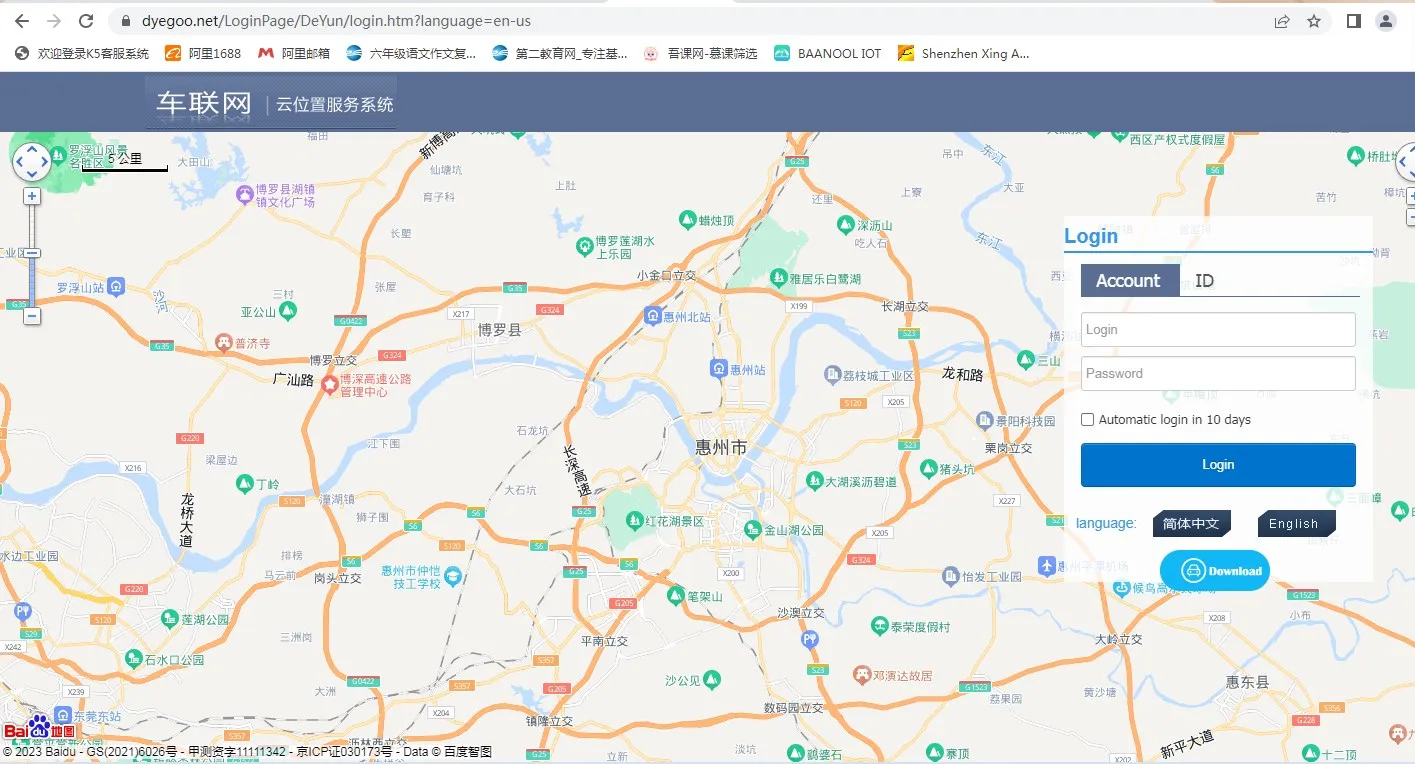Click the Password input field
This screenshot has height=764, width=1415.
point(1217,373)
